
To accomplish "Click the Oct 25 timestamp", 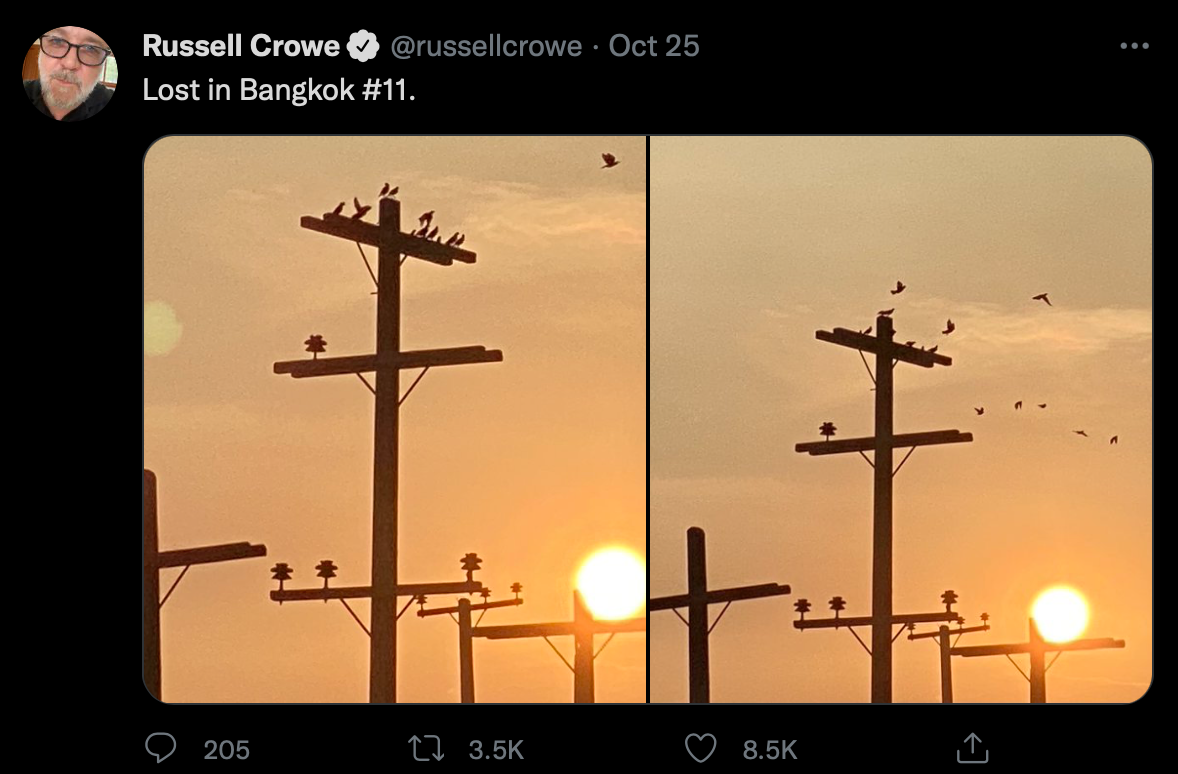I will pyautogui.click(x=654, y=46).
